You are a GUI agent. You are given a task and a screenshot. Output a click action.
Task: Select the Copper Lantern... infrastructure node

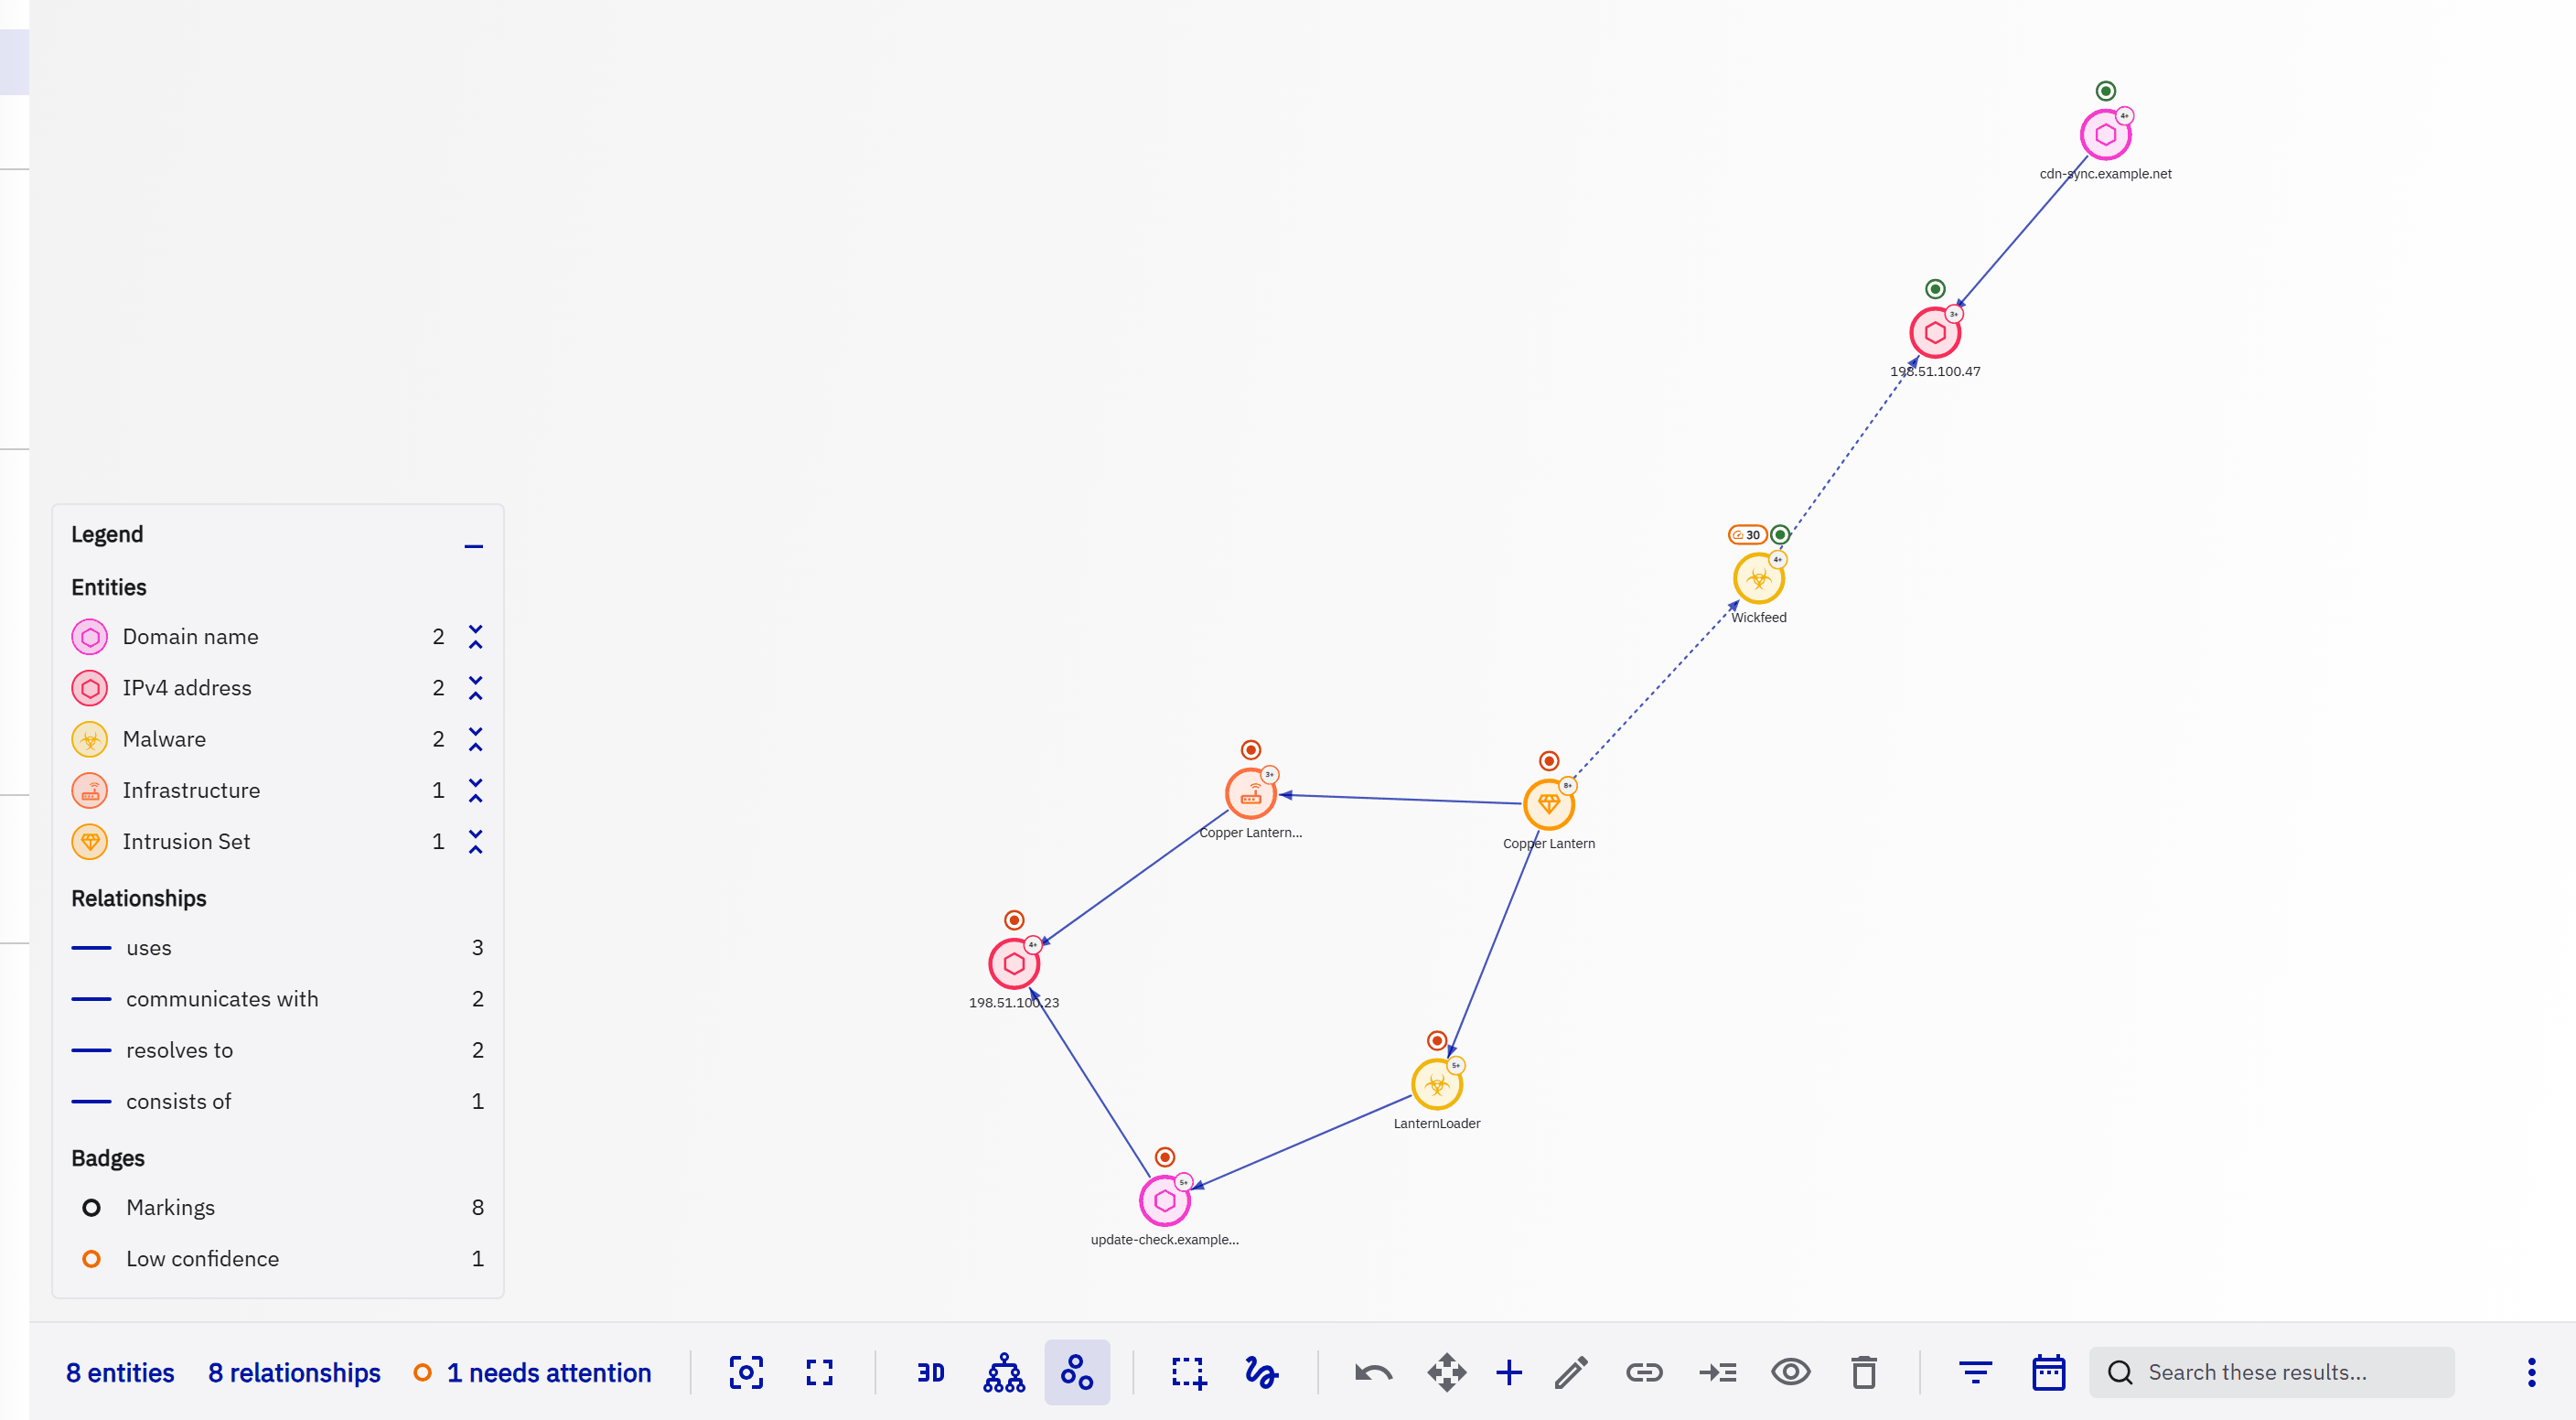point(1250,794)
